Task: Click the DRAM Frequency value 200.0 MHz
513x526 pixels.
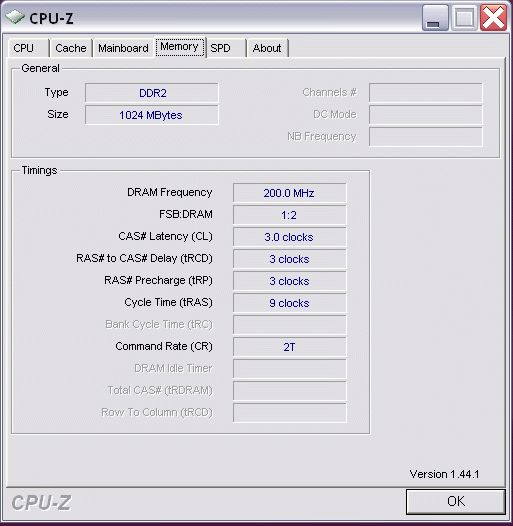Action: [x=290, y=193]
